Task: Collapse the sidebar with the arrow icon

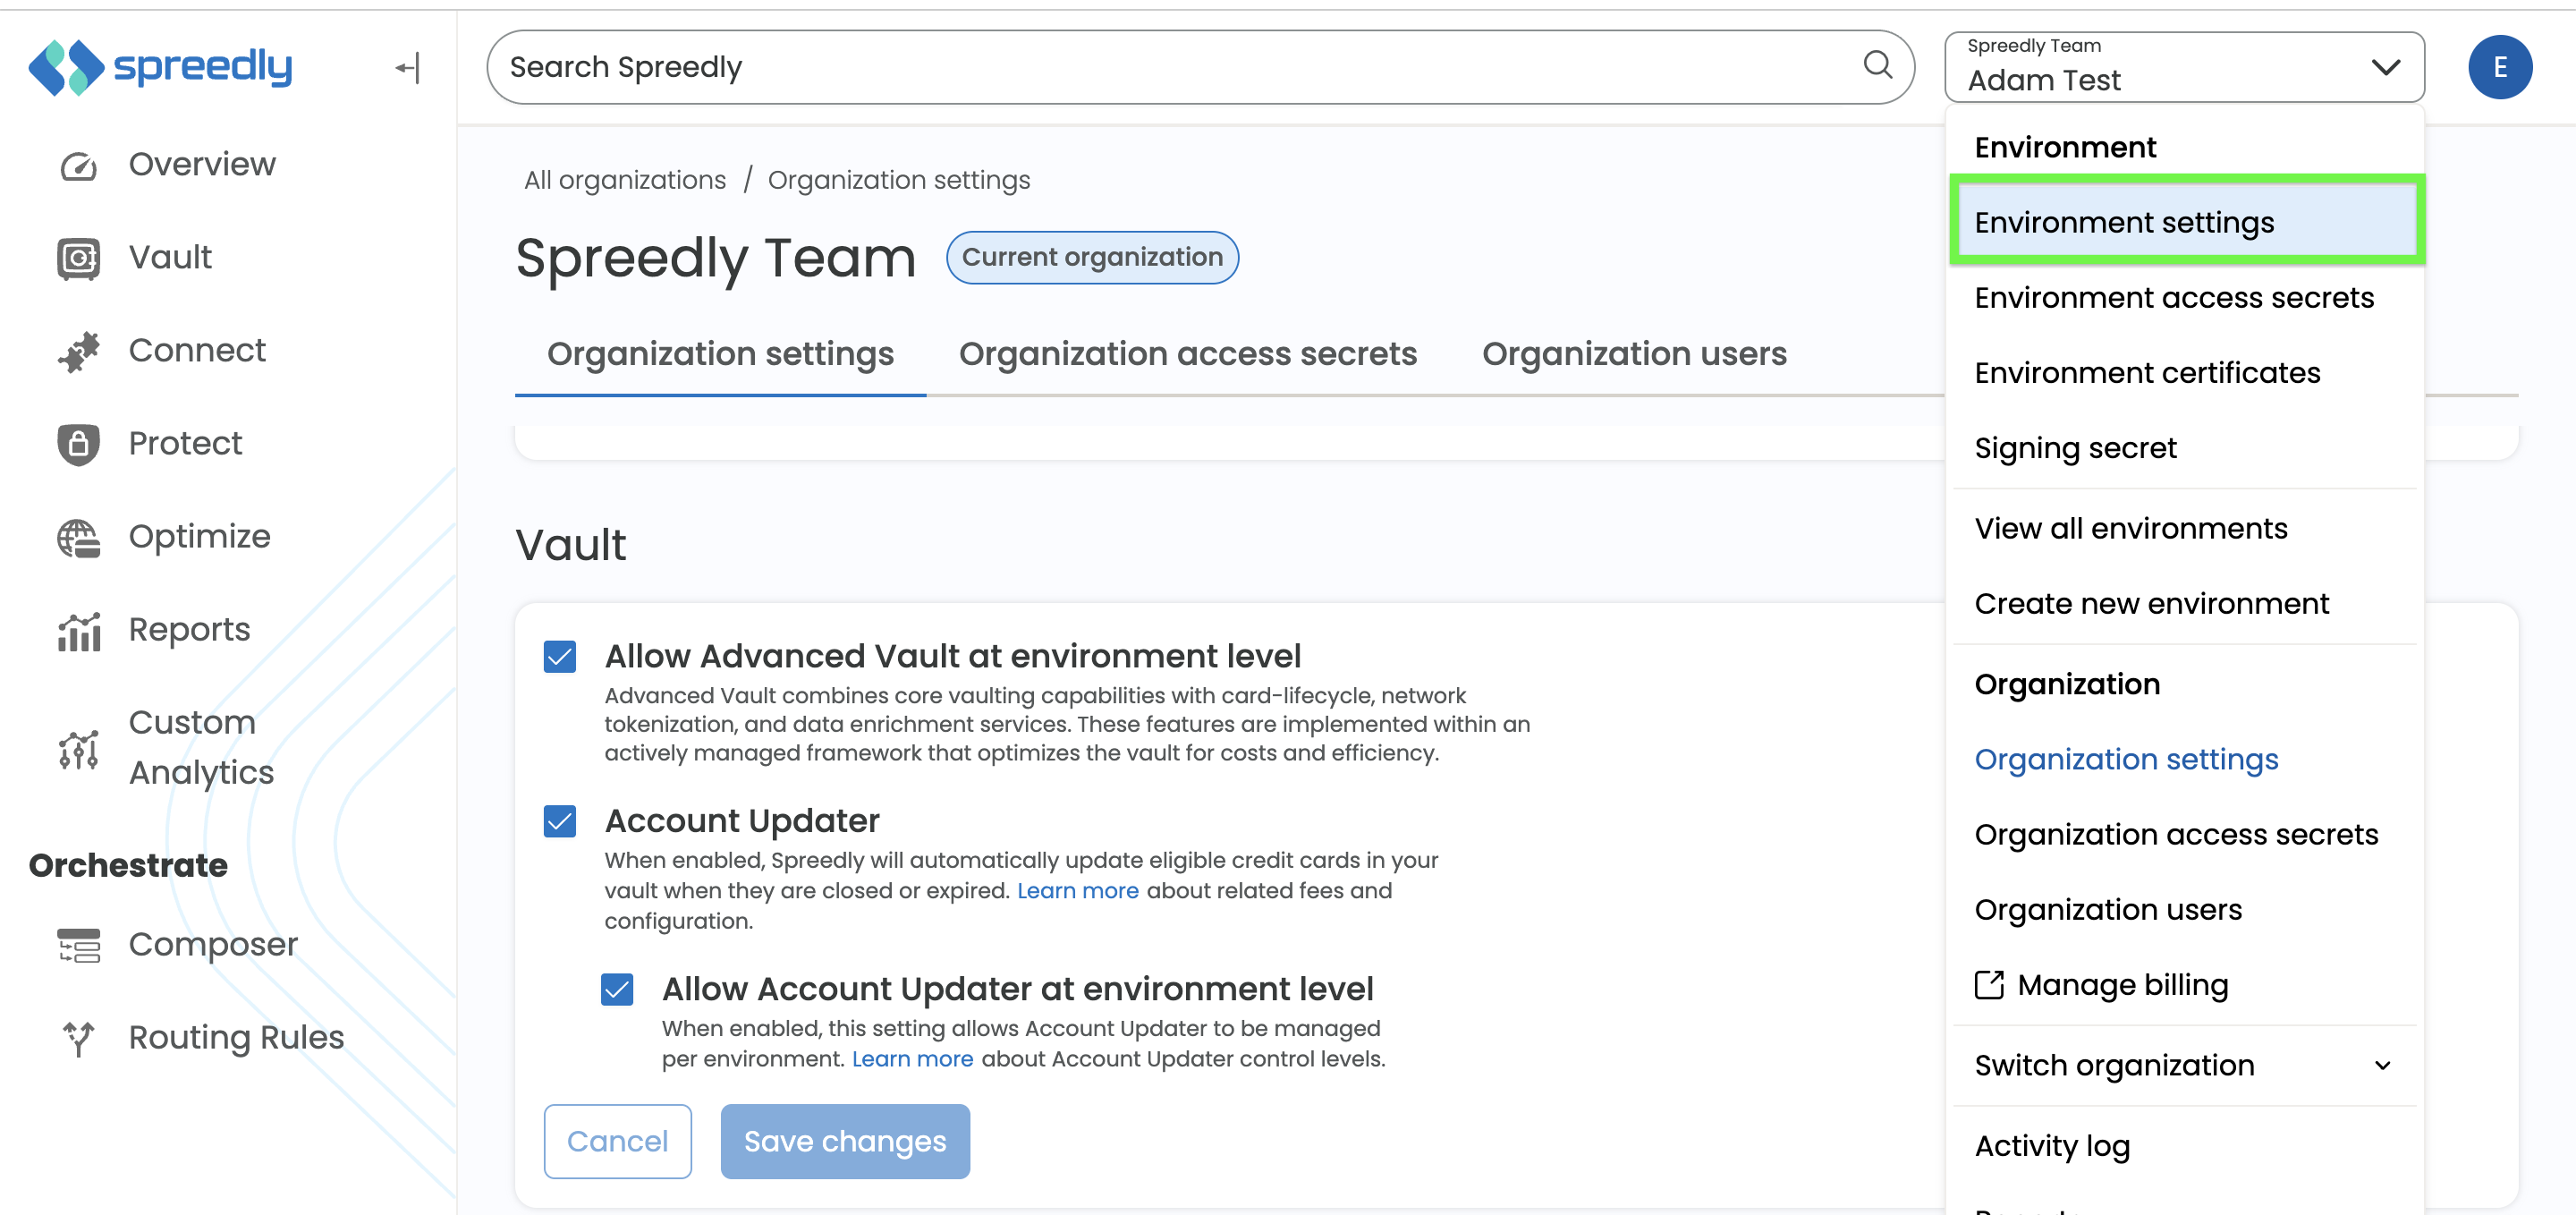Action: pyautogui.click(x=408, y=68)
